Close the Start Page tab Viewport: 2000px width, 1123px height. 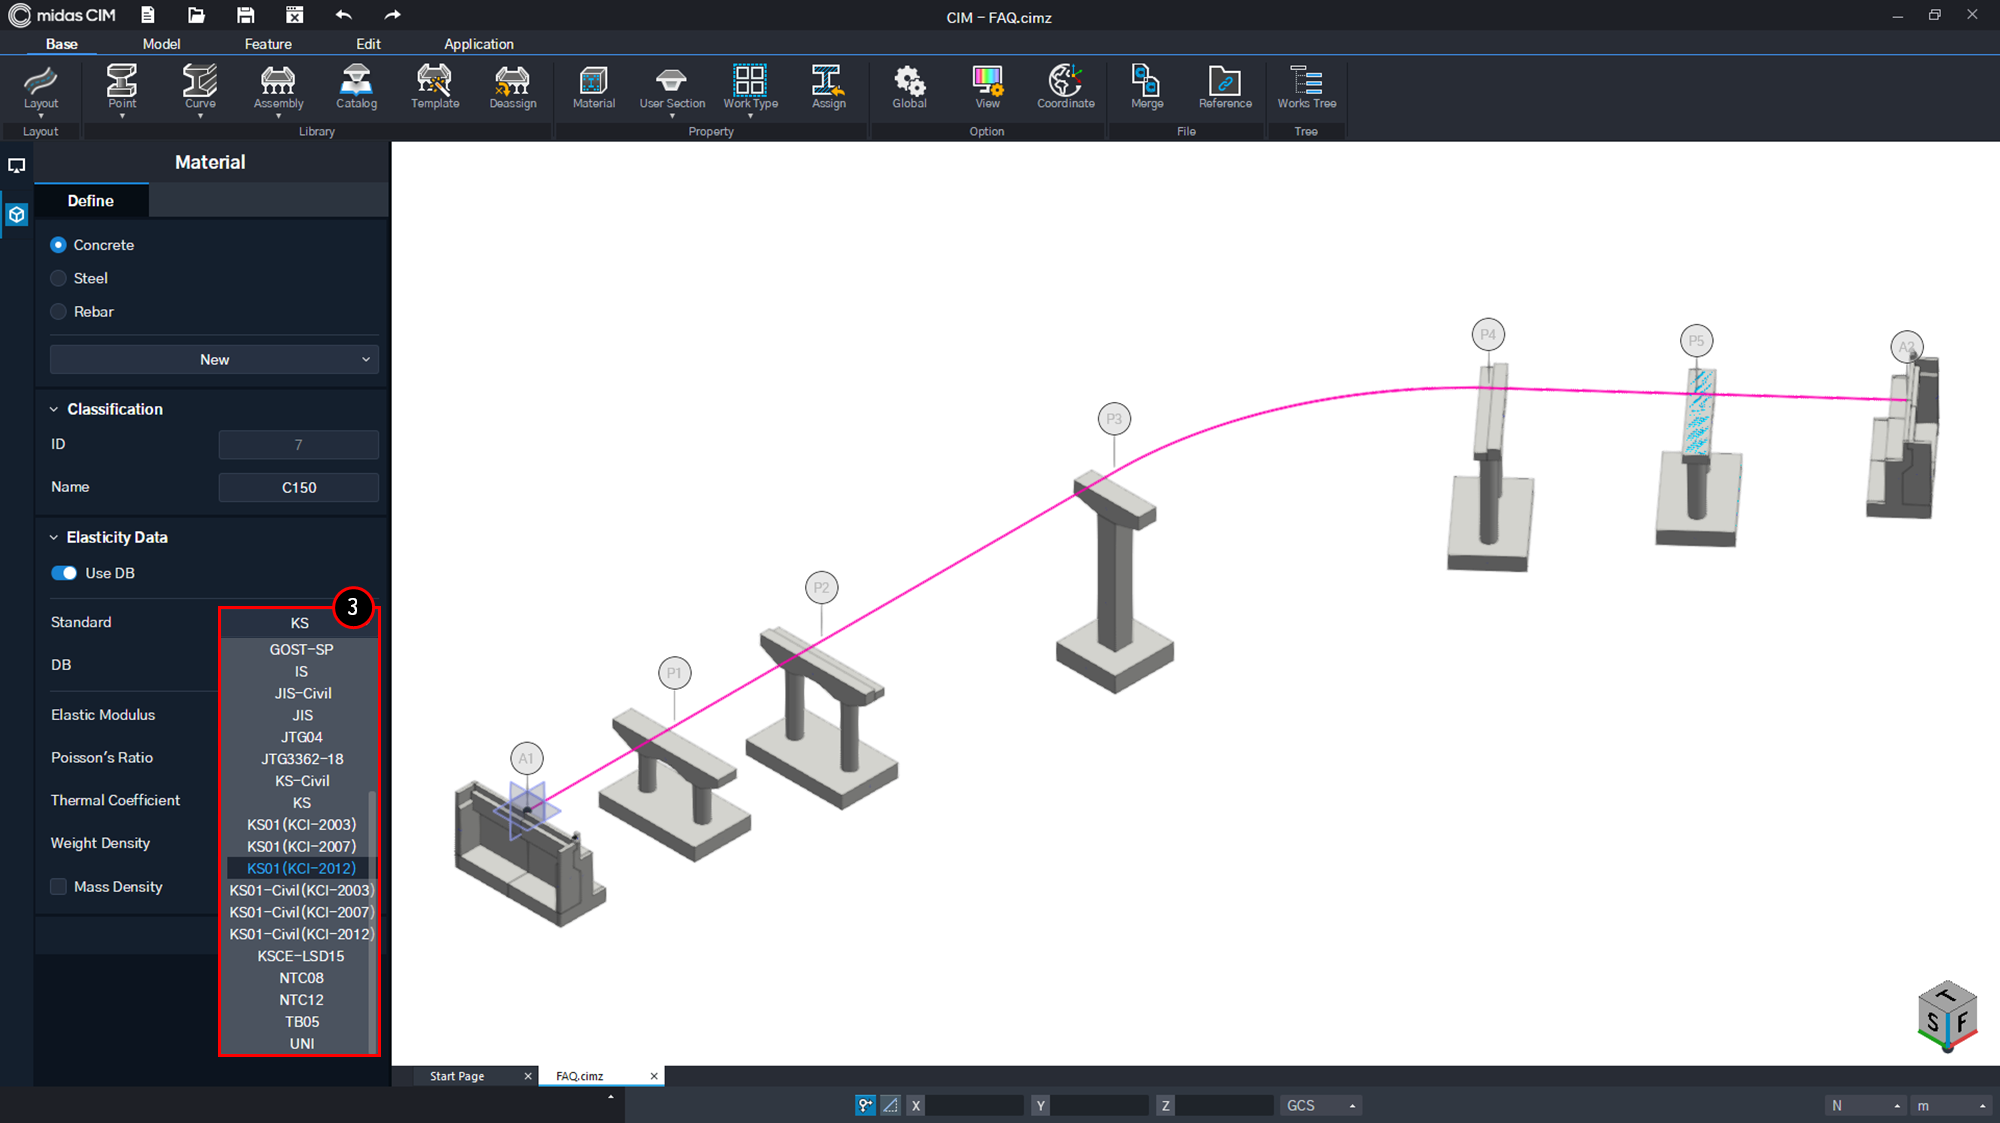click(x=528, y=1076)
